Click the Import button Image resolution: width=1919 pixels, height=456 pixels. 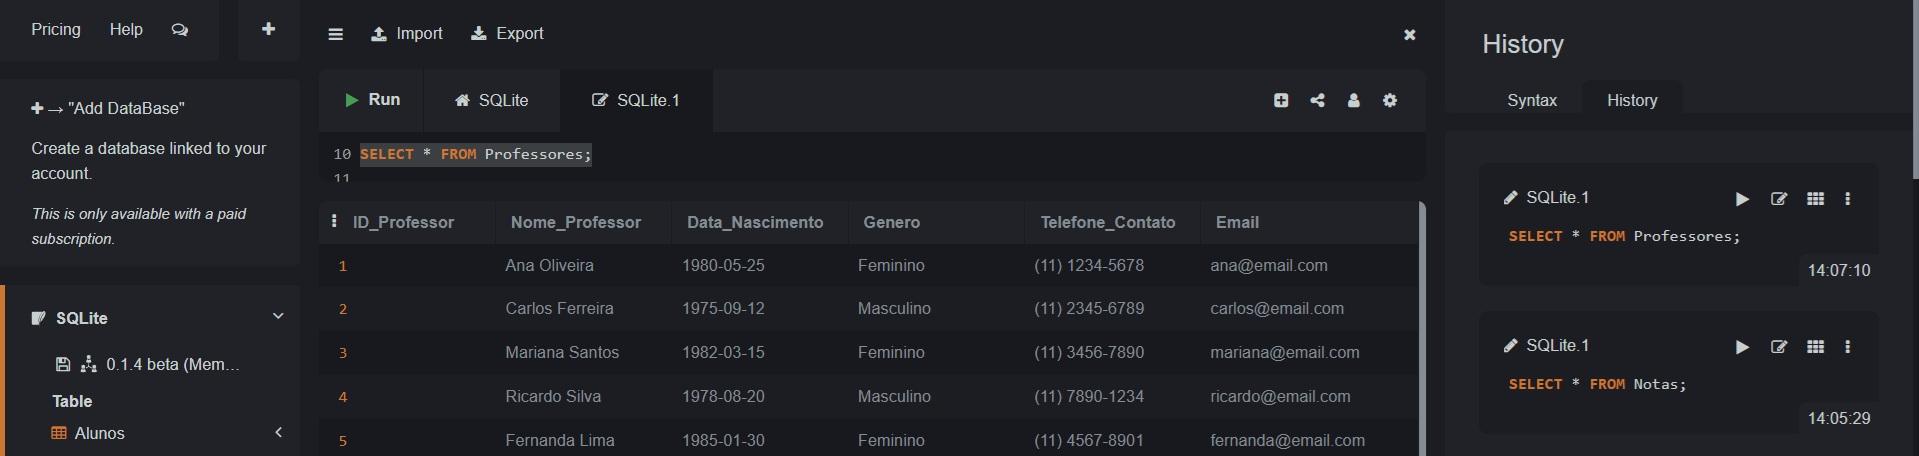[x=407, y=34]
